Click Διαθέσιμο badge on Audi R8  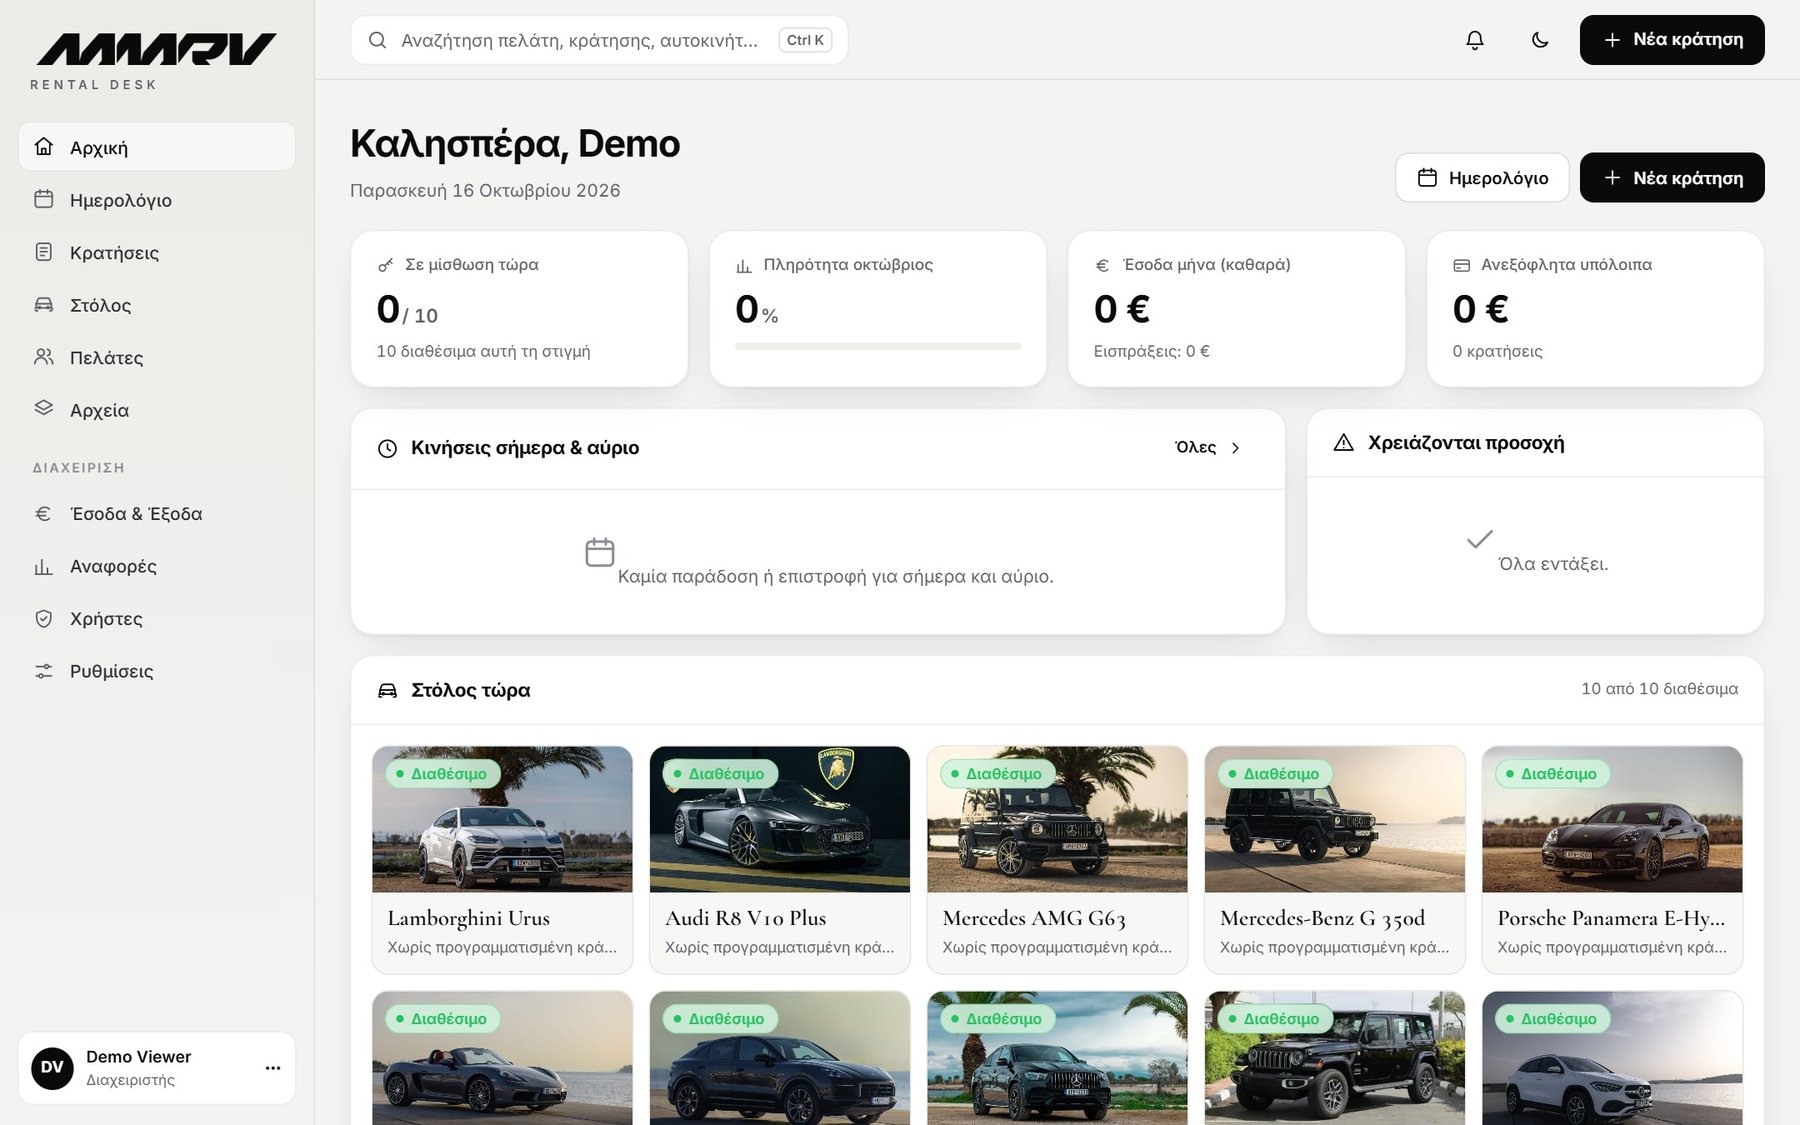(x=720, y=774)
